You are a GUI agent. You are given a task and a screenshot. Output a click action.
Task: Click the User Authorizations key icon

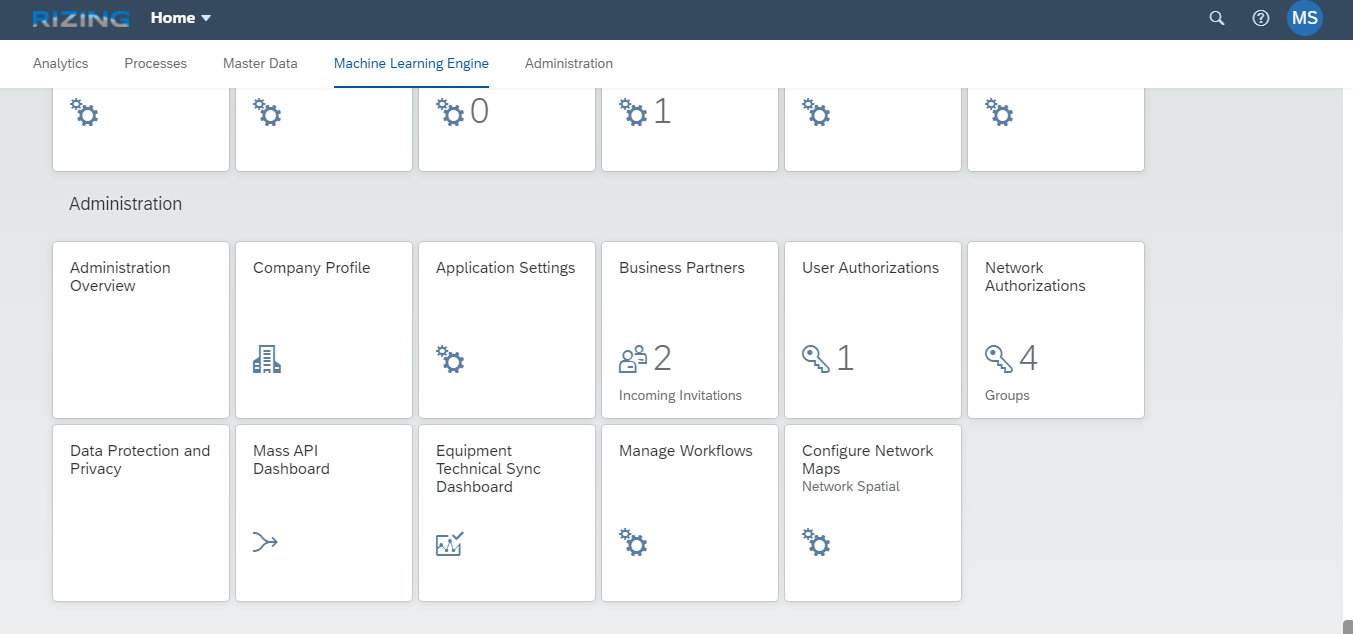[x=816, y=359]
